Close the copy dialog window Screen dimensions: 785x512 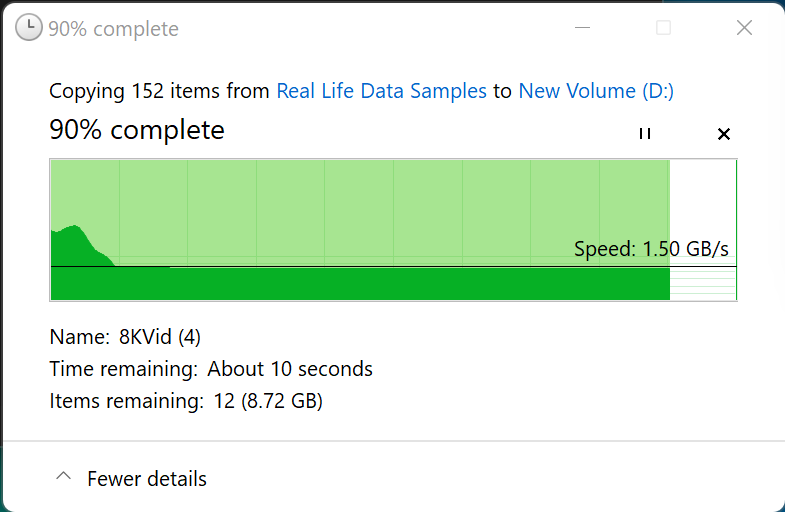coord(744,28)
